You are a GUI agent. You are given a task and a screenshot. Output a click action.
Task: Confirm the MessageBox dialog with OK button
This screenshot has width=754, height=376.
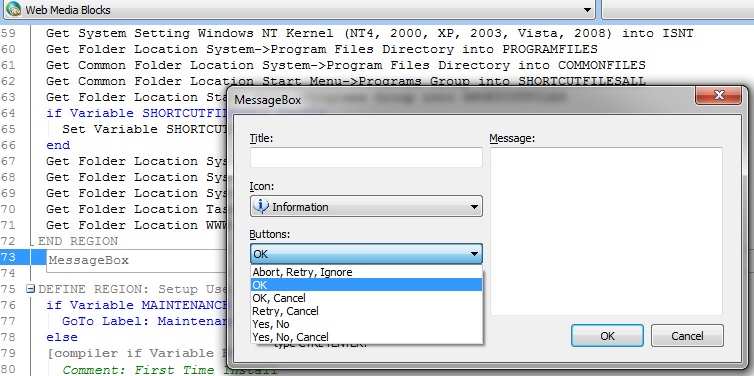click(607, 336)
